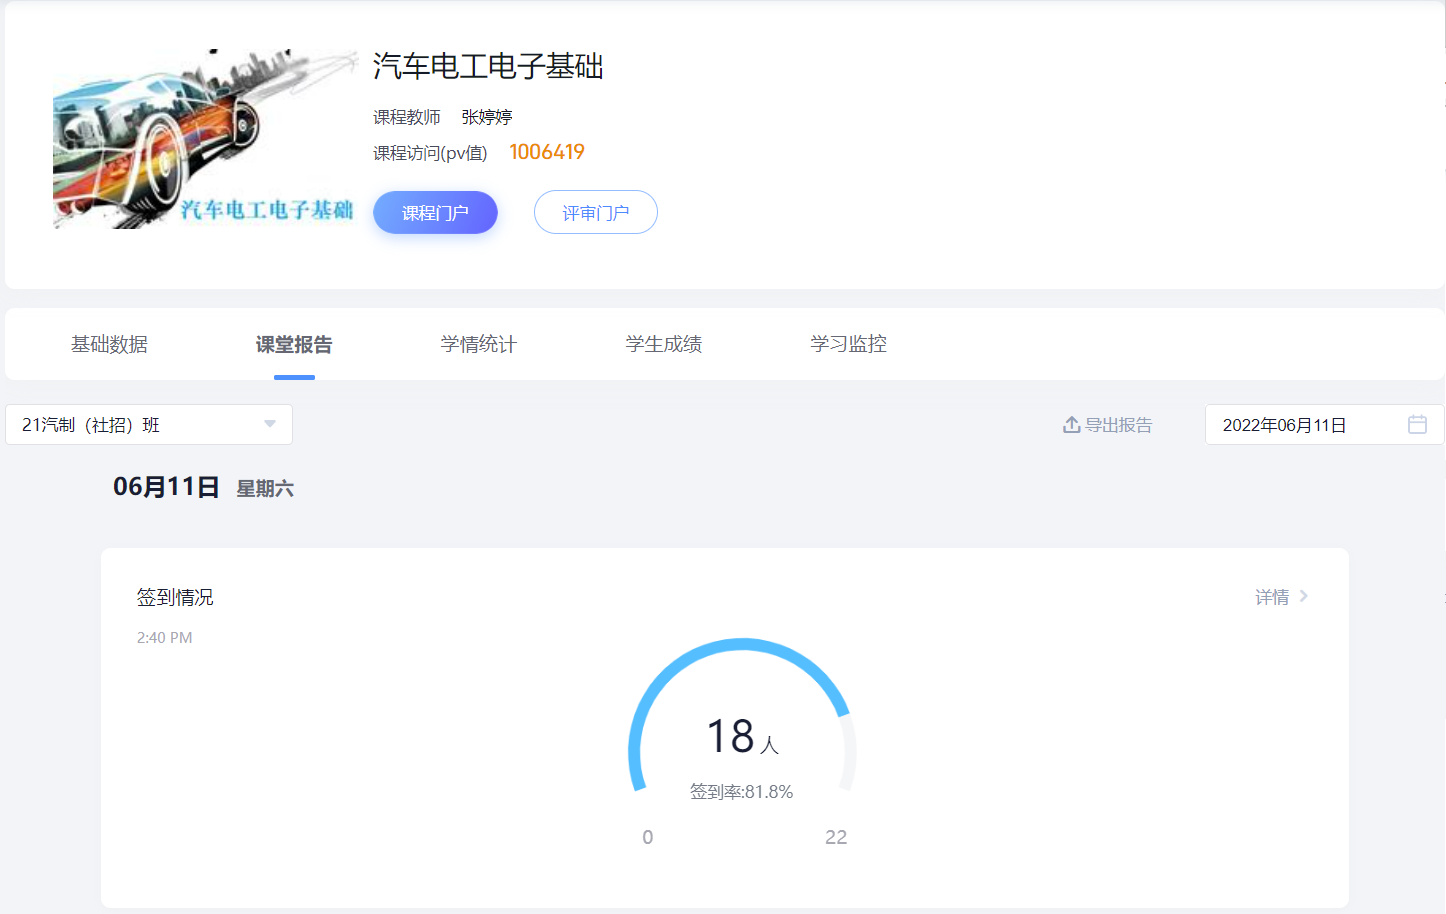This screenshot has height=914, width=1446.
Task: Go to the 学生成绩 tab
Action: tap(664, 344)
